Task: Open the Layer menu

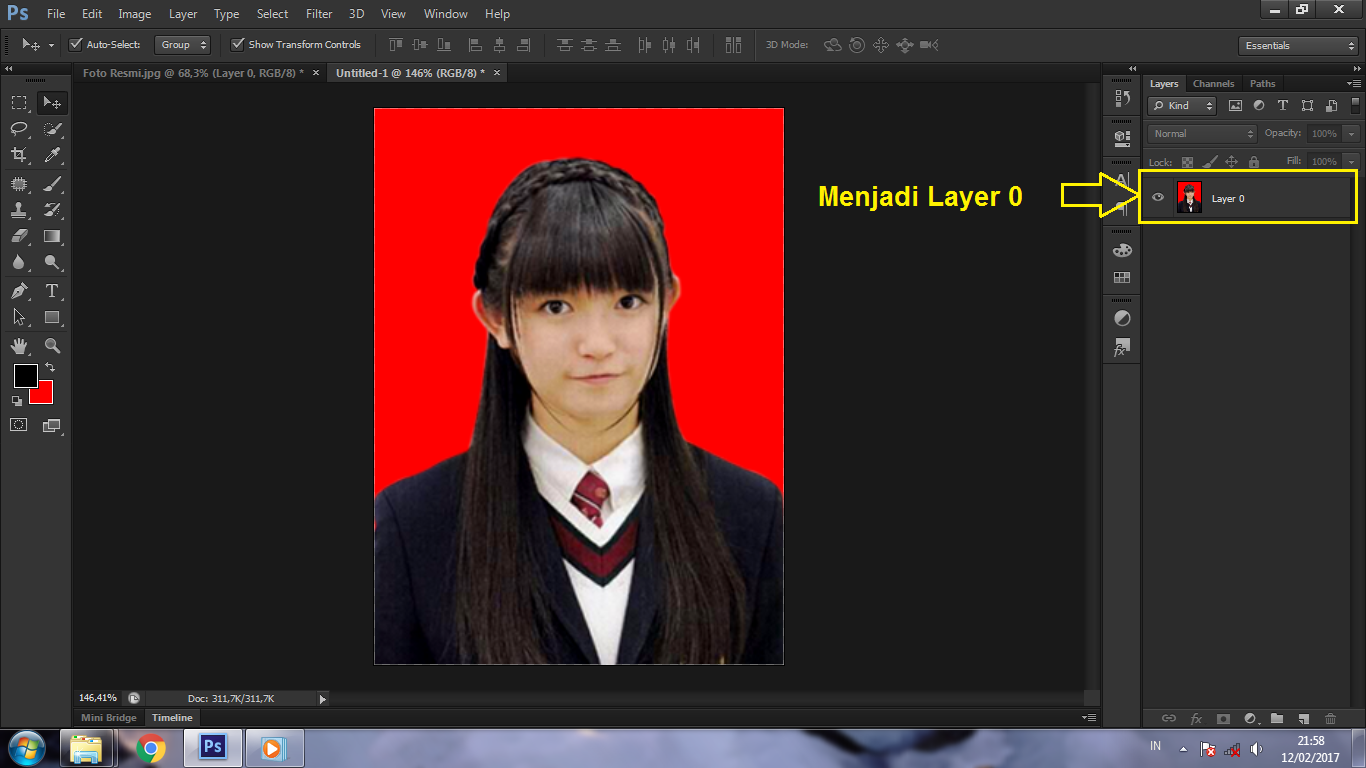Action: coord(183,14)
